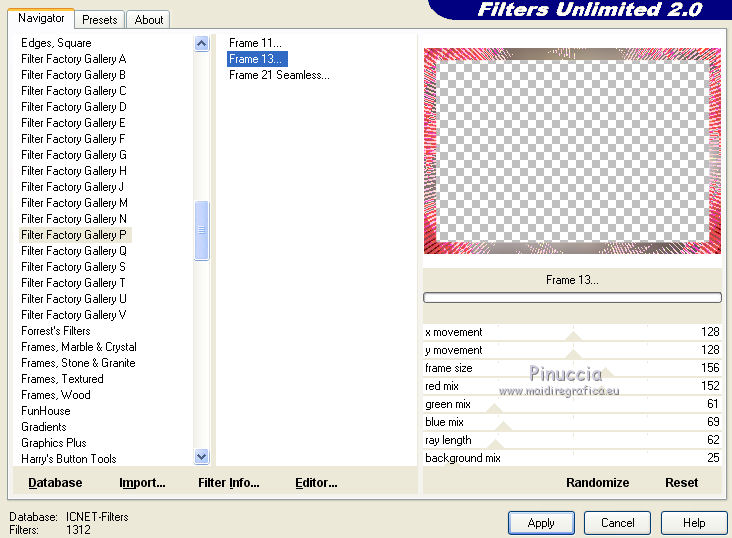Viewport: 732px width, 538px height.
Task: Select Filter Factory Gallery H
Action: (x=74, y=170)
